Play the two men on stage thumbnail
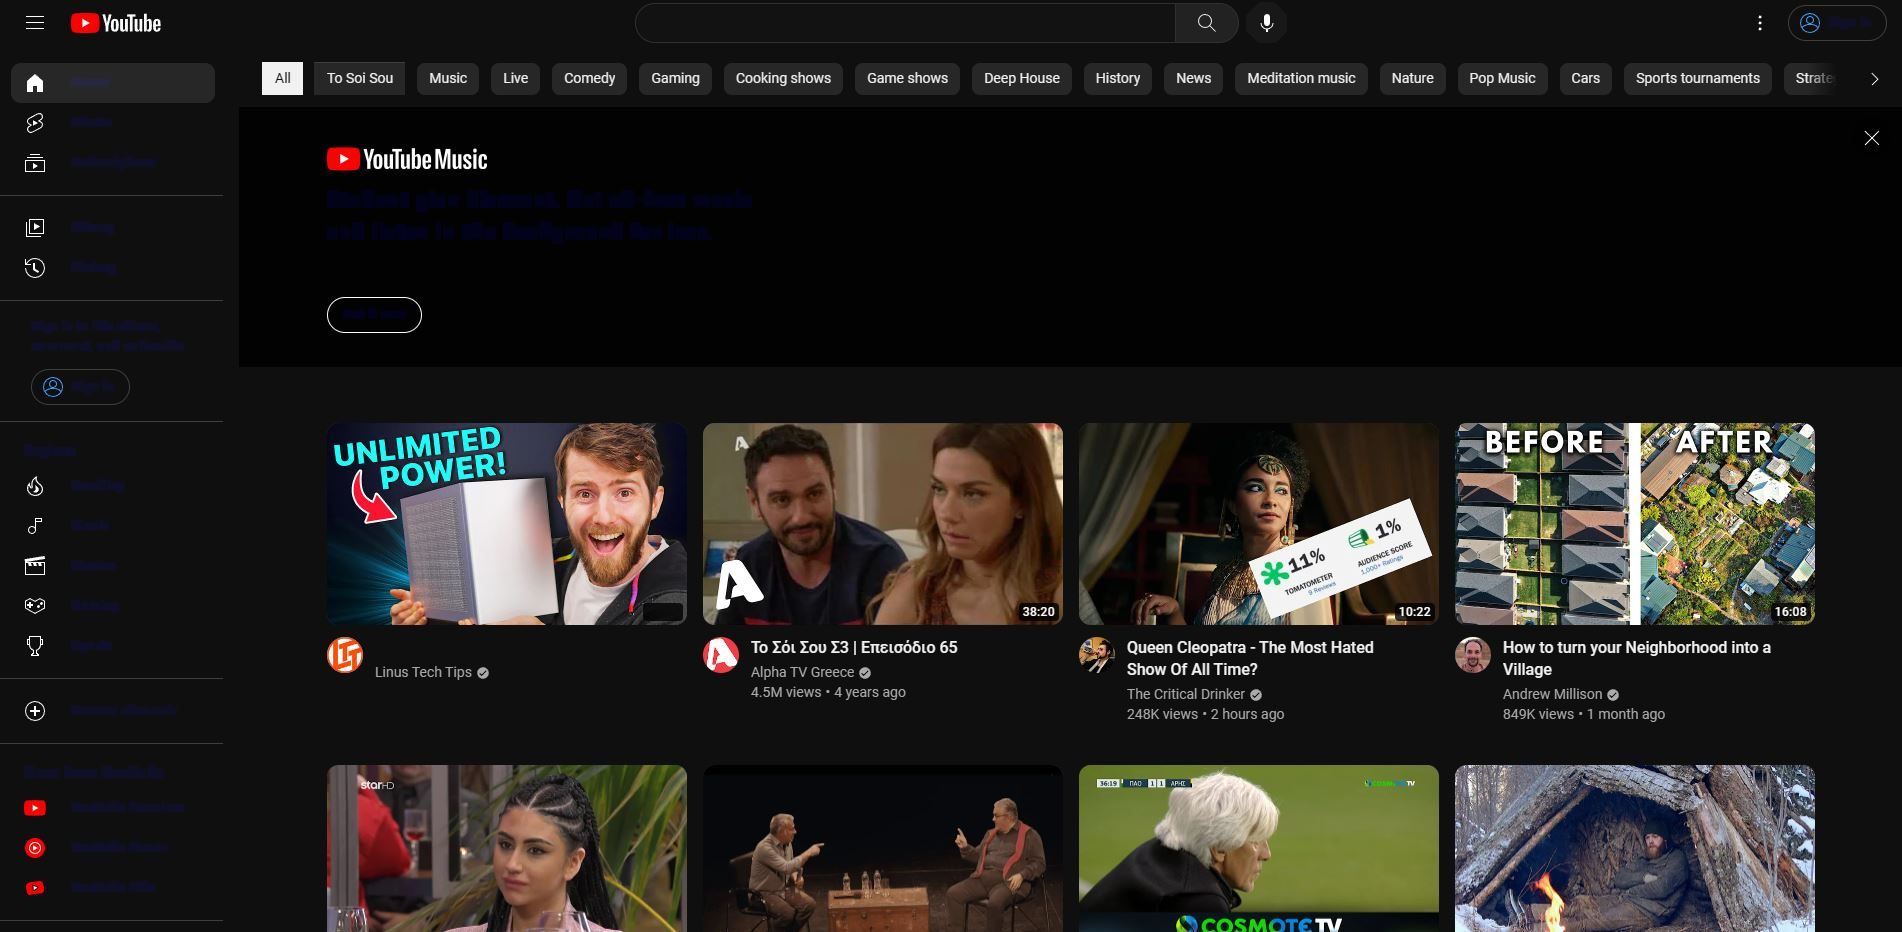 (883, 849)
